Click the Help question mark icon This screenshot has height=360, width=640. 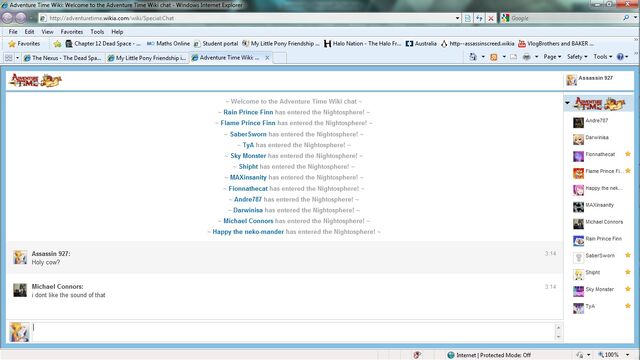point(620,57)
